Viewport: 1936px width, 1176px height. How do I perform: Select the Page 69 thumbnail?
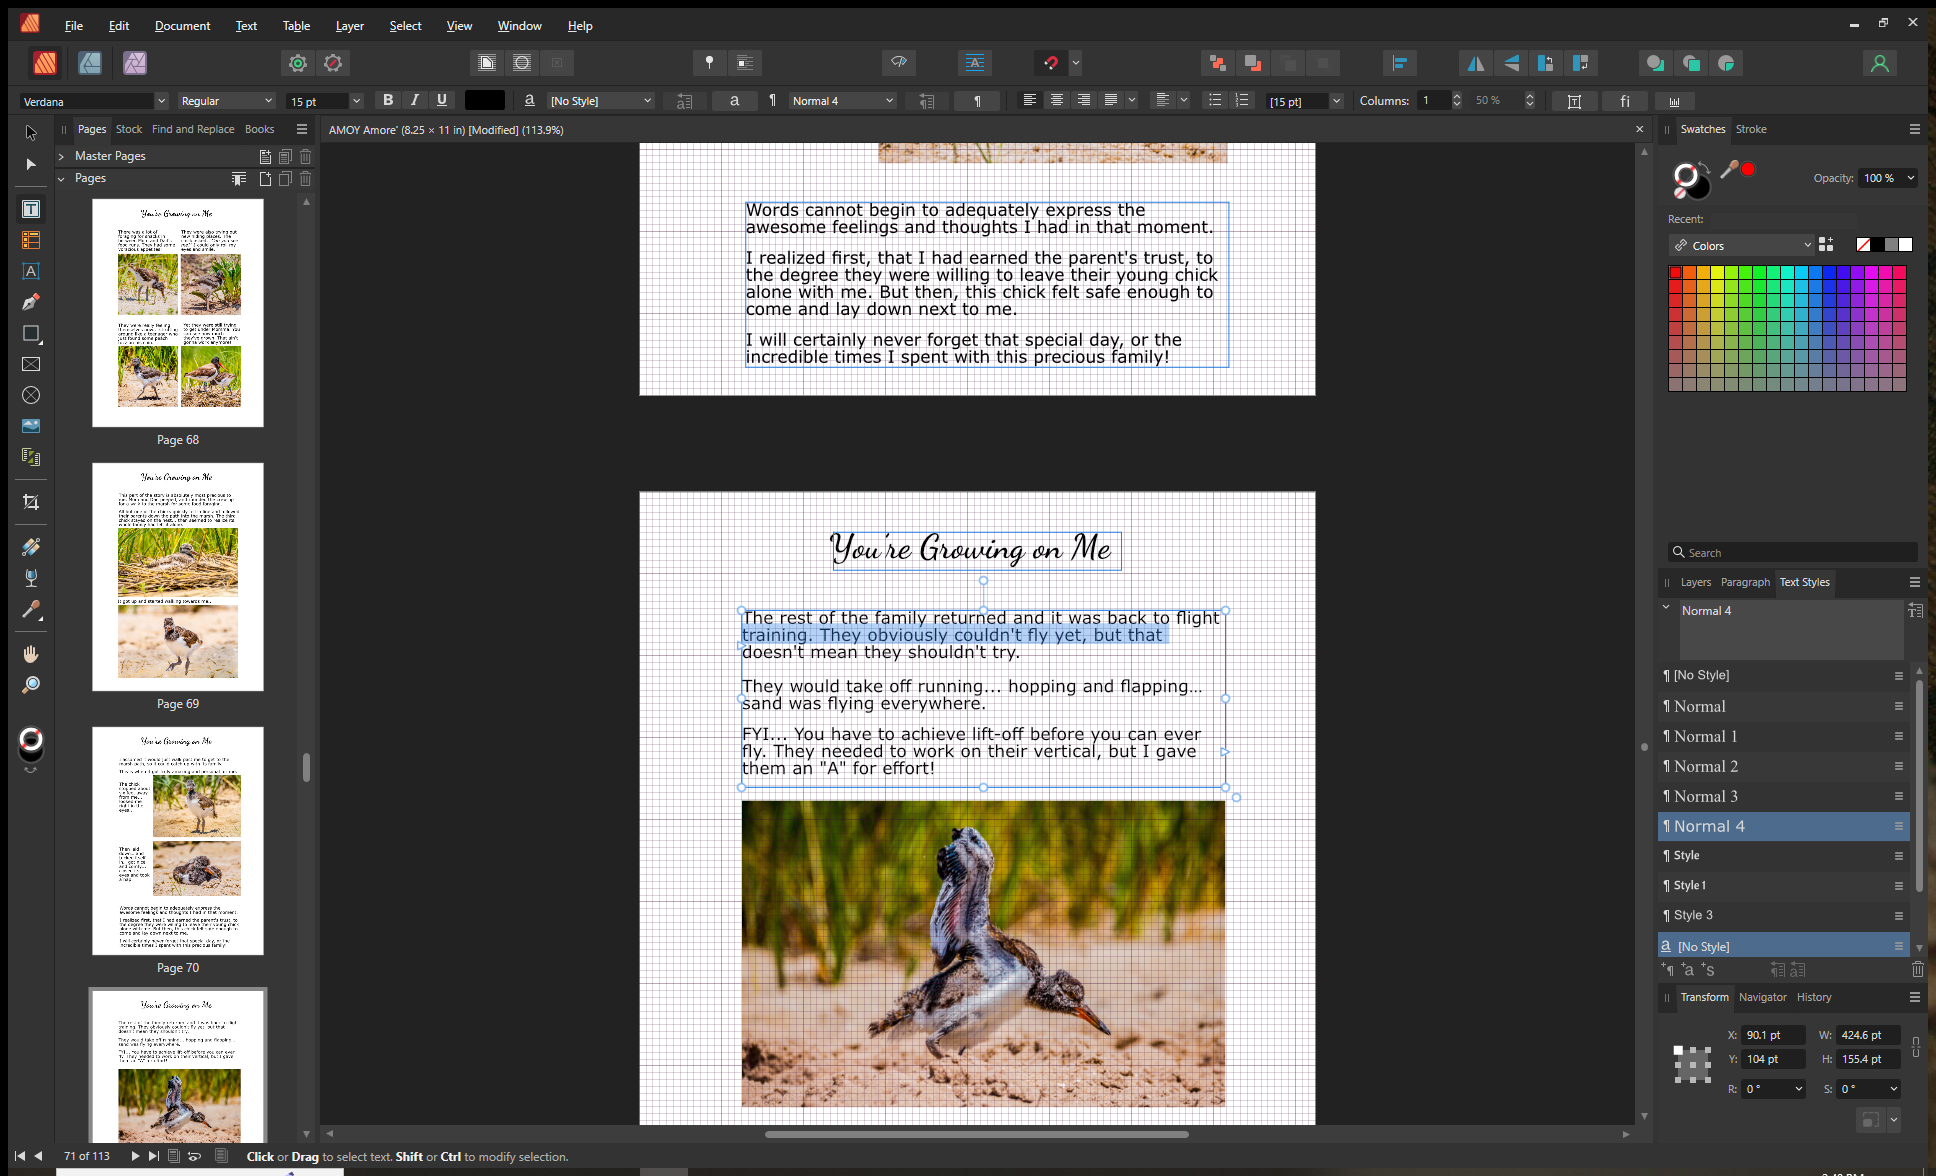click(x=178, y=577)
